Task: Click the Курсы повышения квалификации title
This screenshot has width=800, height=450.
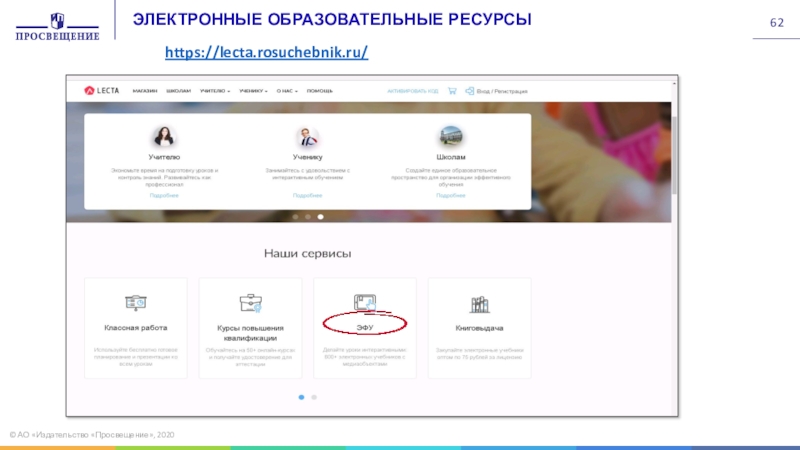Action: 251,333
